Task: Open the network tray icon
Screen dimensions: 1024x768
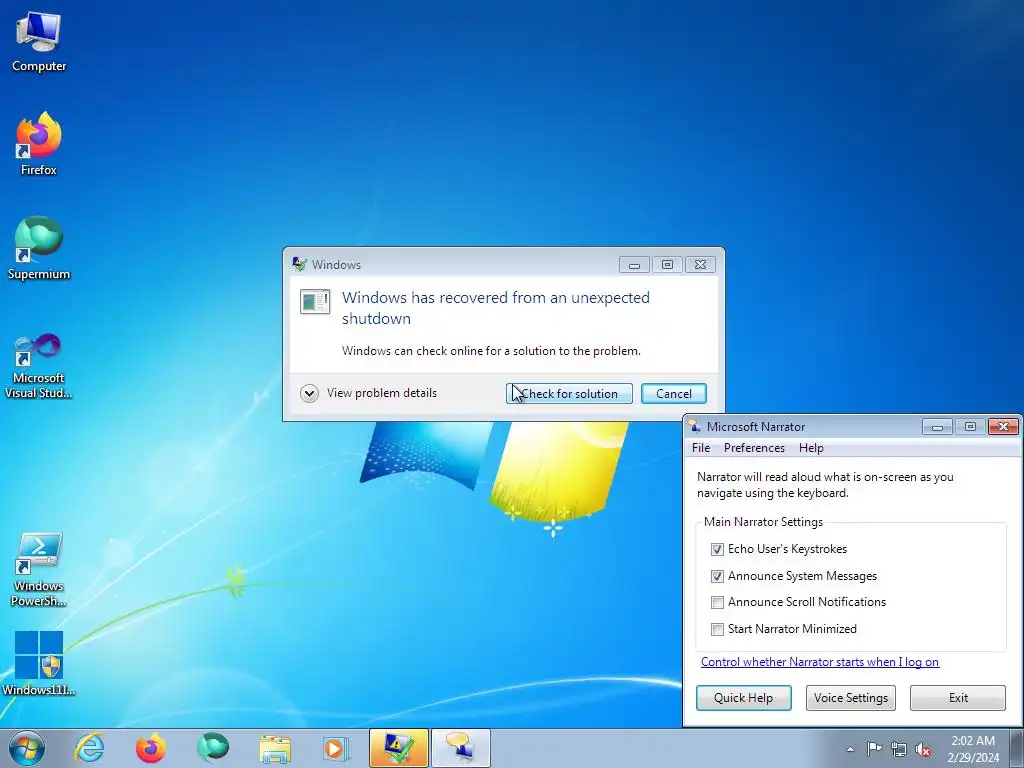Action: point(899,749)
